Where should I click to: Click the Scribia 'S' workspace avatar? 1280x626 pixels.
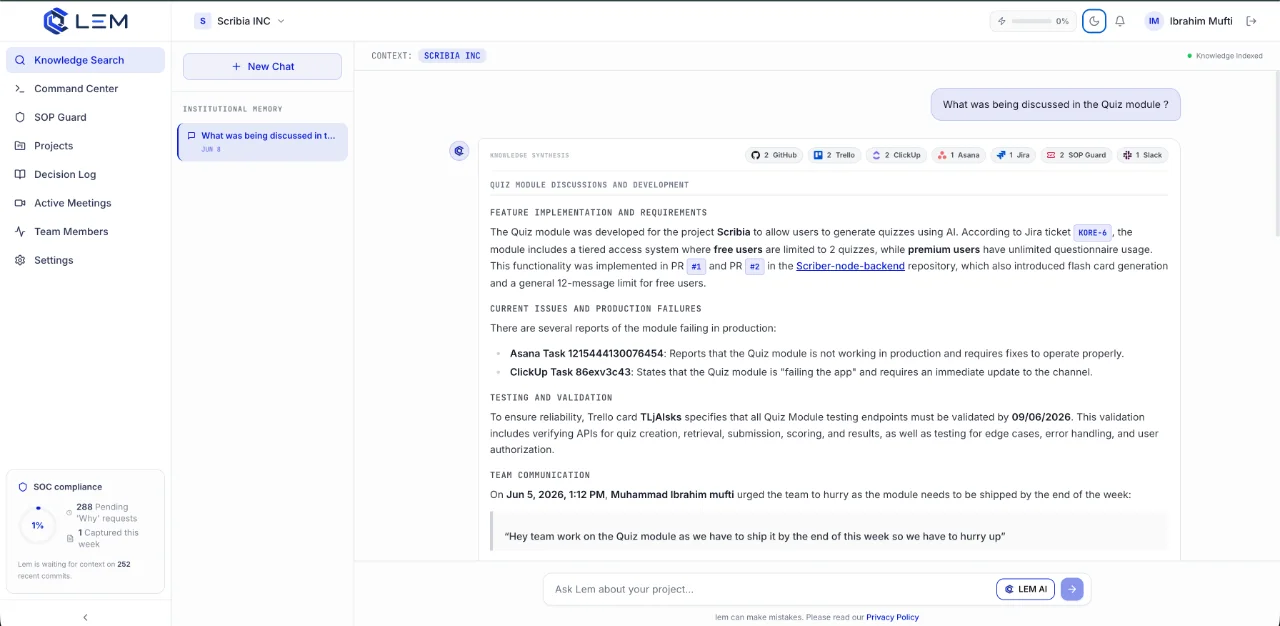(203, 21)
